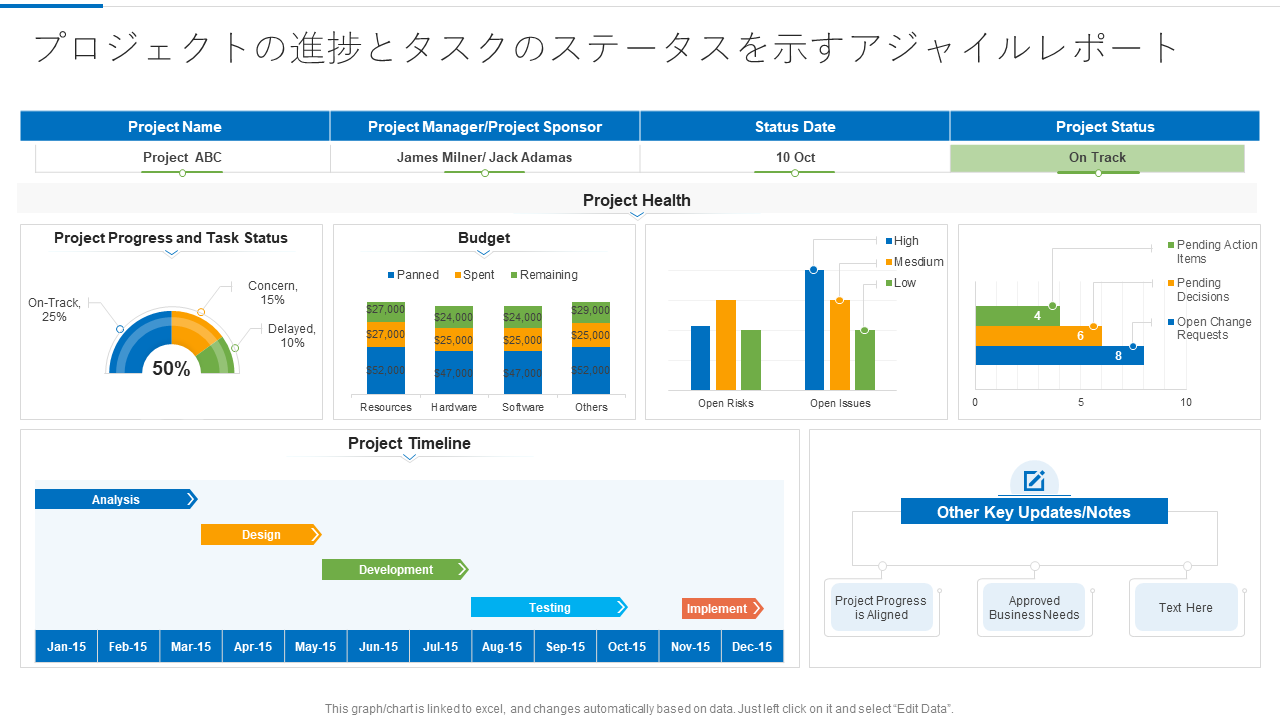Viewport: 1280px width, 720px height.
Task: Click the 'Other Key Updates/Notes' title bar
Action: point(1034,512)
